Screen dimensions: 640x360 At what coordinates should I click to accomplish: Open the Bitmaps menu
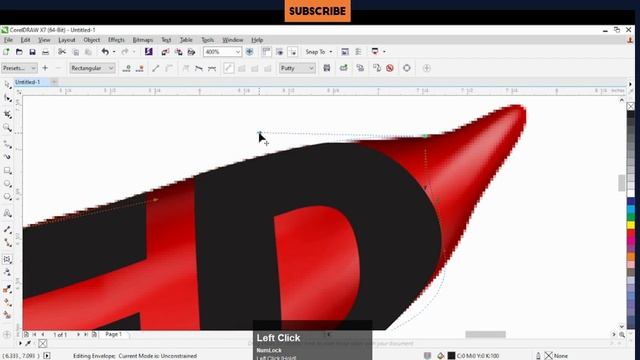(142, 40)
